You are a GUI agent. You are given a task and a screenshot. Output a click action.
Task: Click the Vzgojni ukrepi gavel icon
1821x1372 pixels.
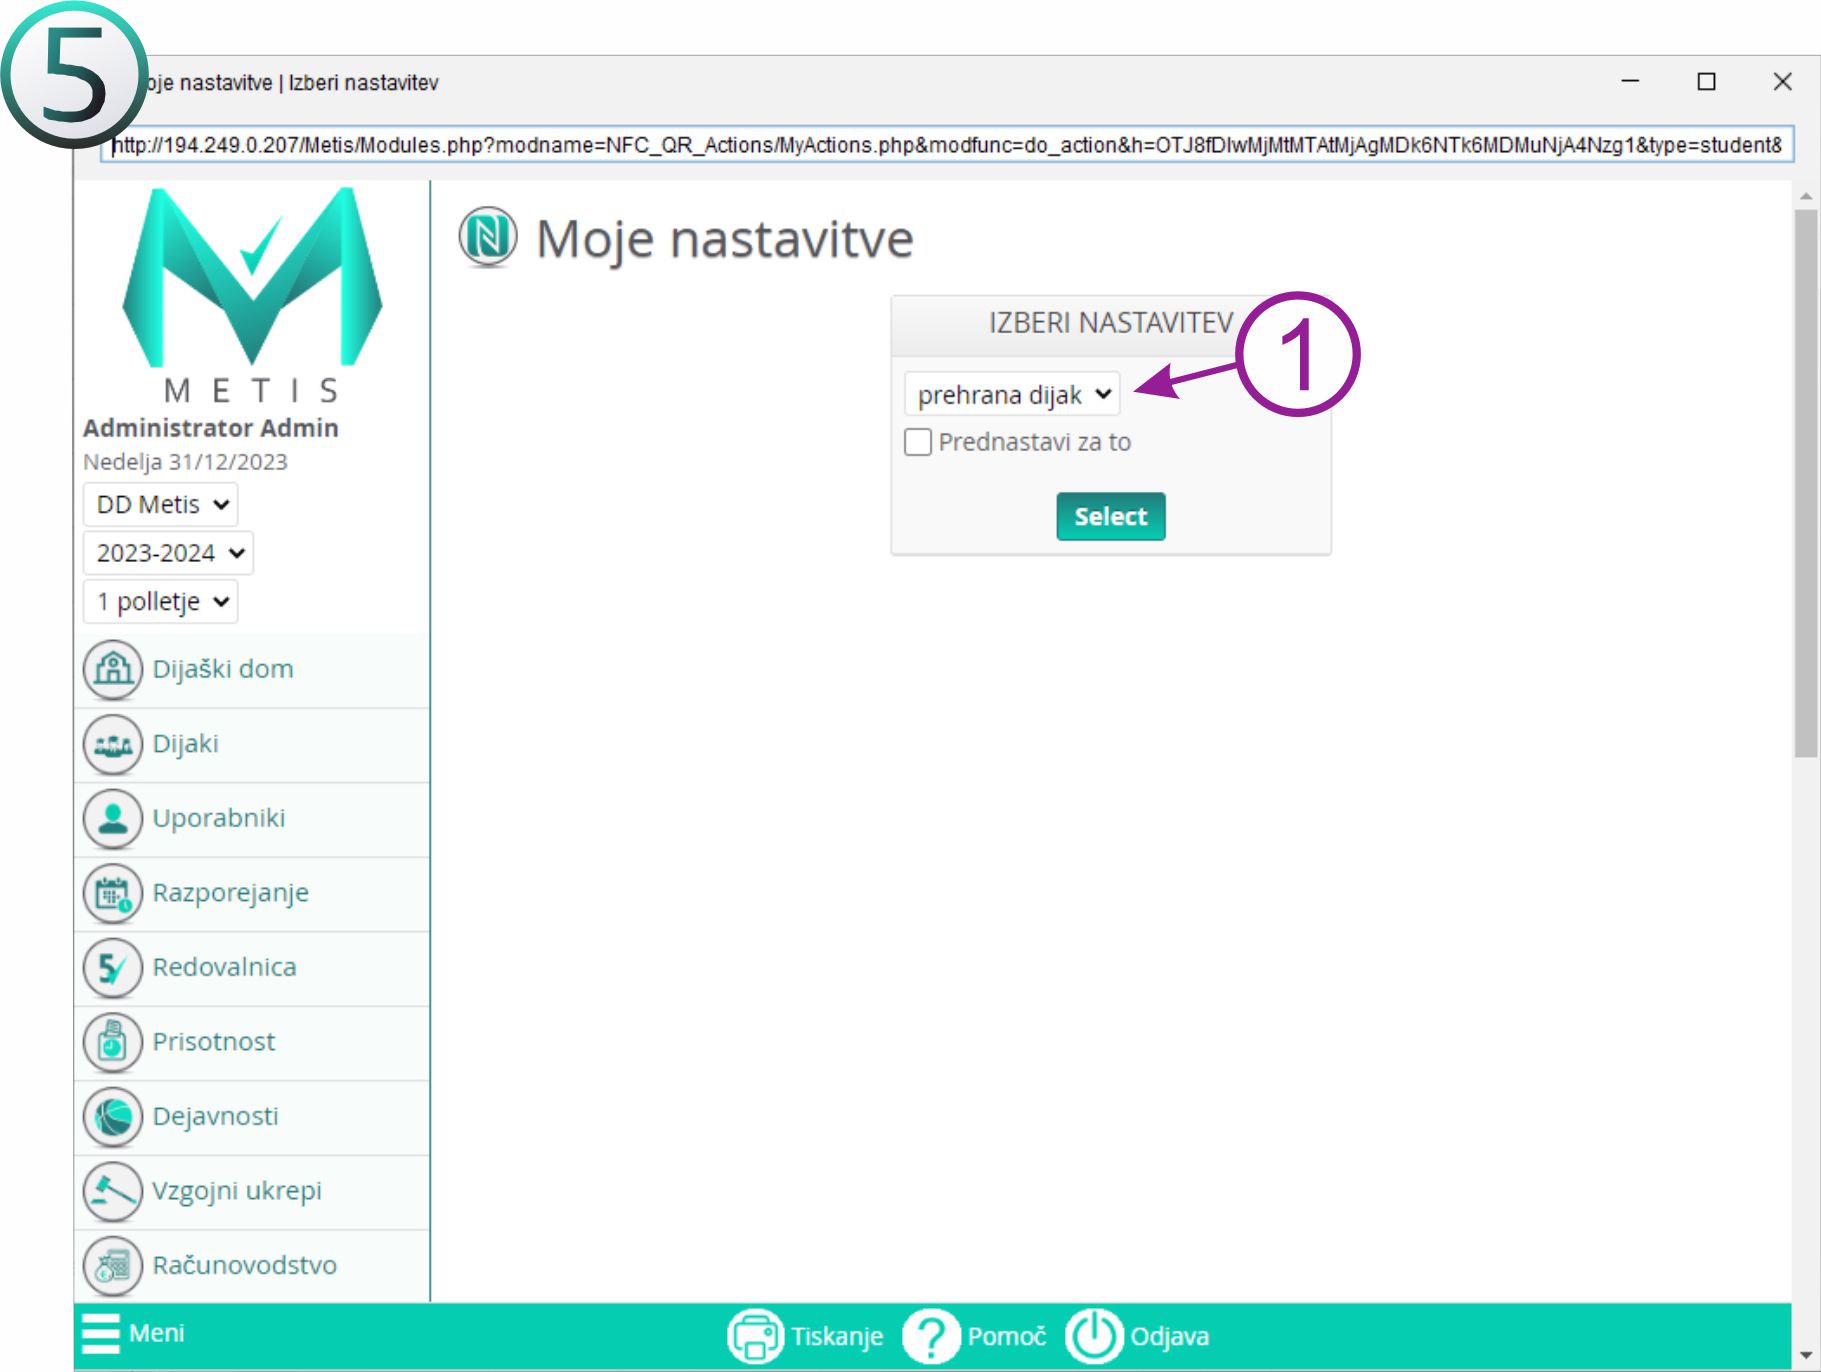pyautogui.click(x=113, y=1191)
